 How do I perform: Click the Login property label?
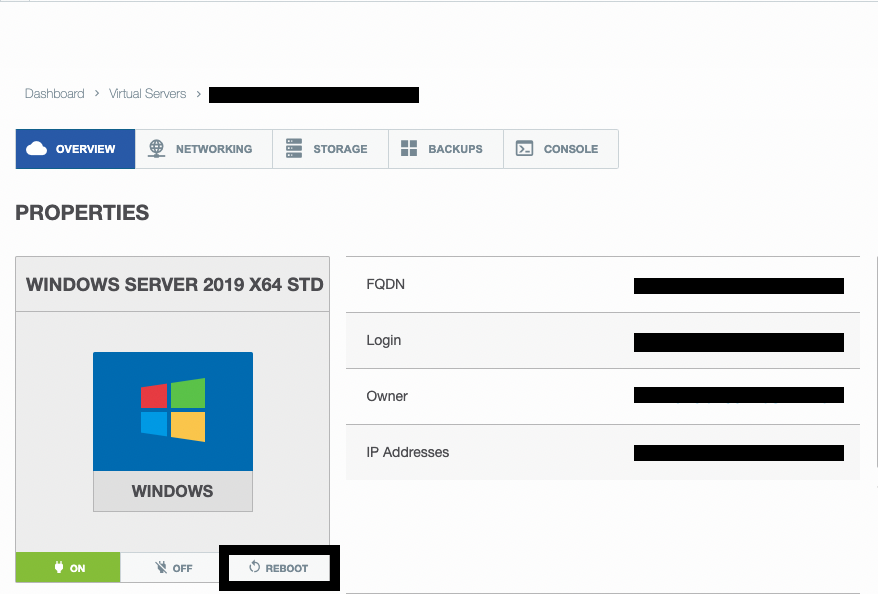tap(384, 340)
